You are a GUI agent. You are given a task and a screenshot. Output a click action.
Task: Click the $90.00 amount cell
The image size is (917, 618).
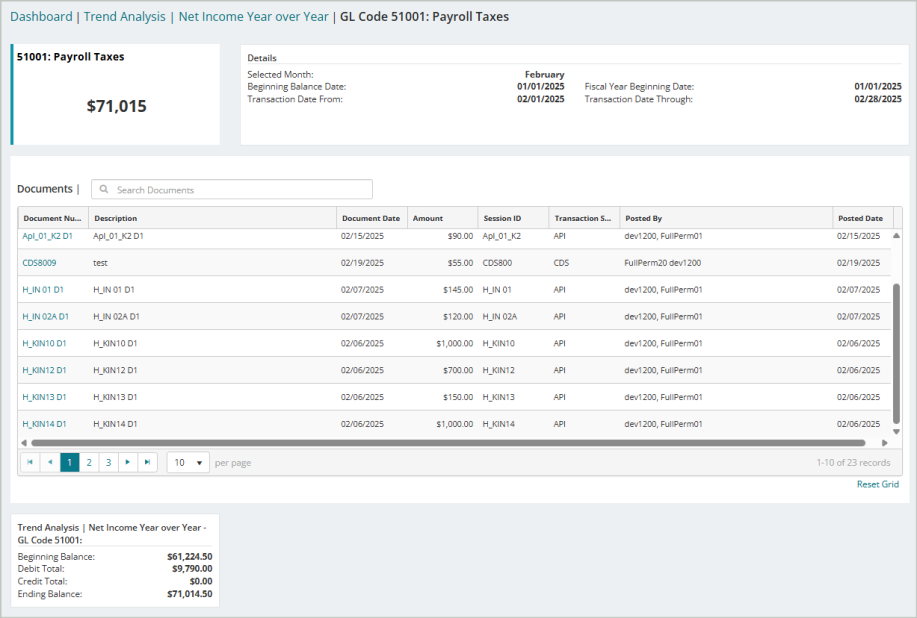460,236
